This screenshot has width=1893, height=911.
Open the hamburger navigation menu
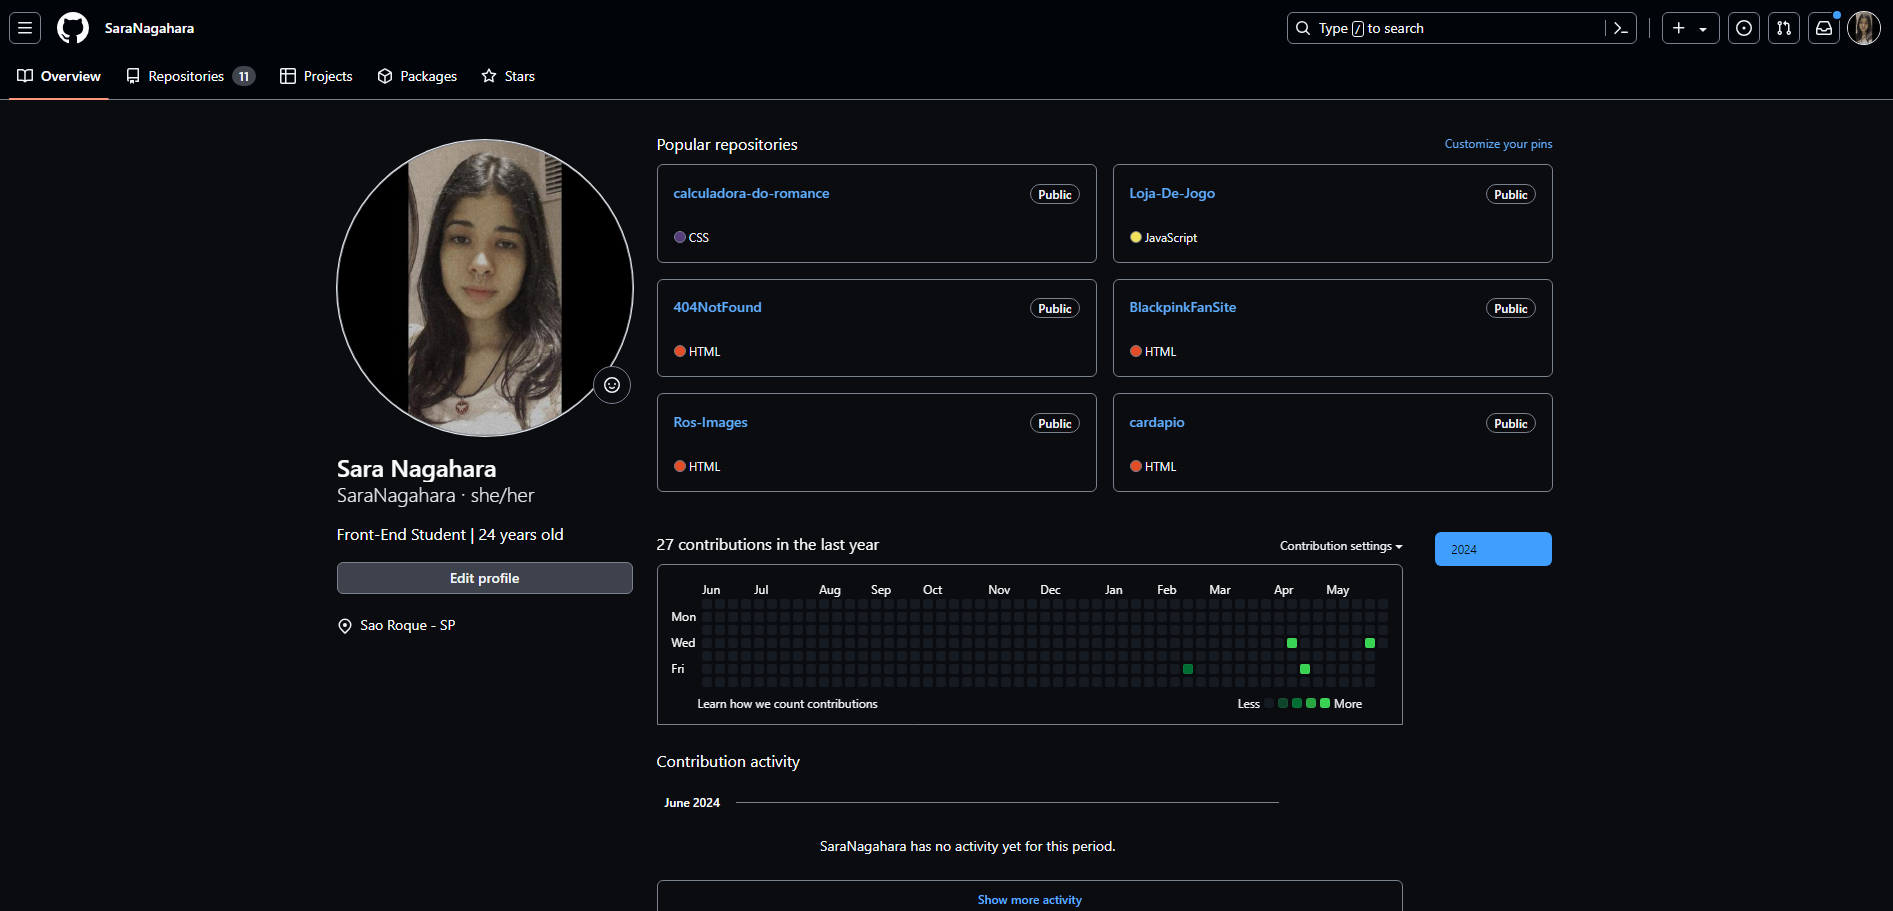25,28
